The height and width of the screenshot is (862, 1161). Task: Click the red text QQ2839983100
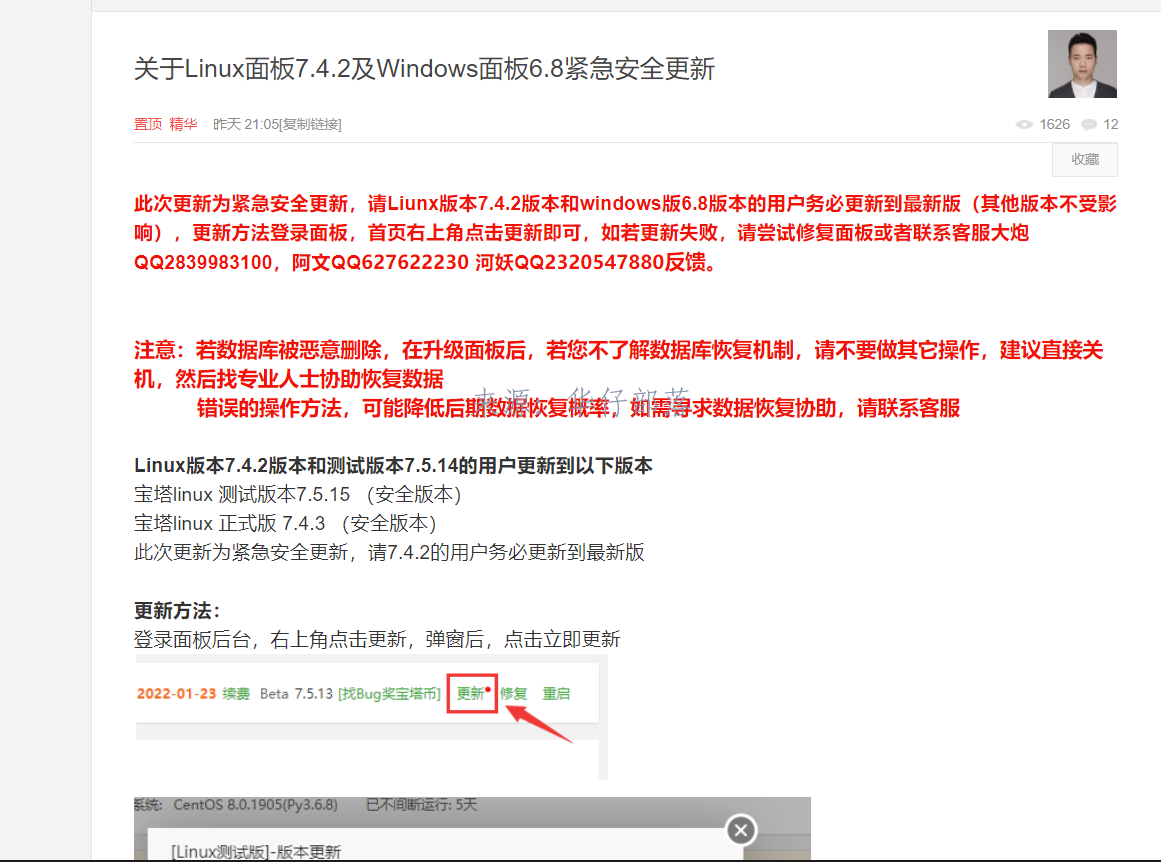click(203, 262)
